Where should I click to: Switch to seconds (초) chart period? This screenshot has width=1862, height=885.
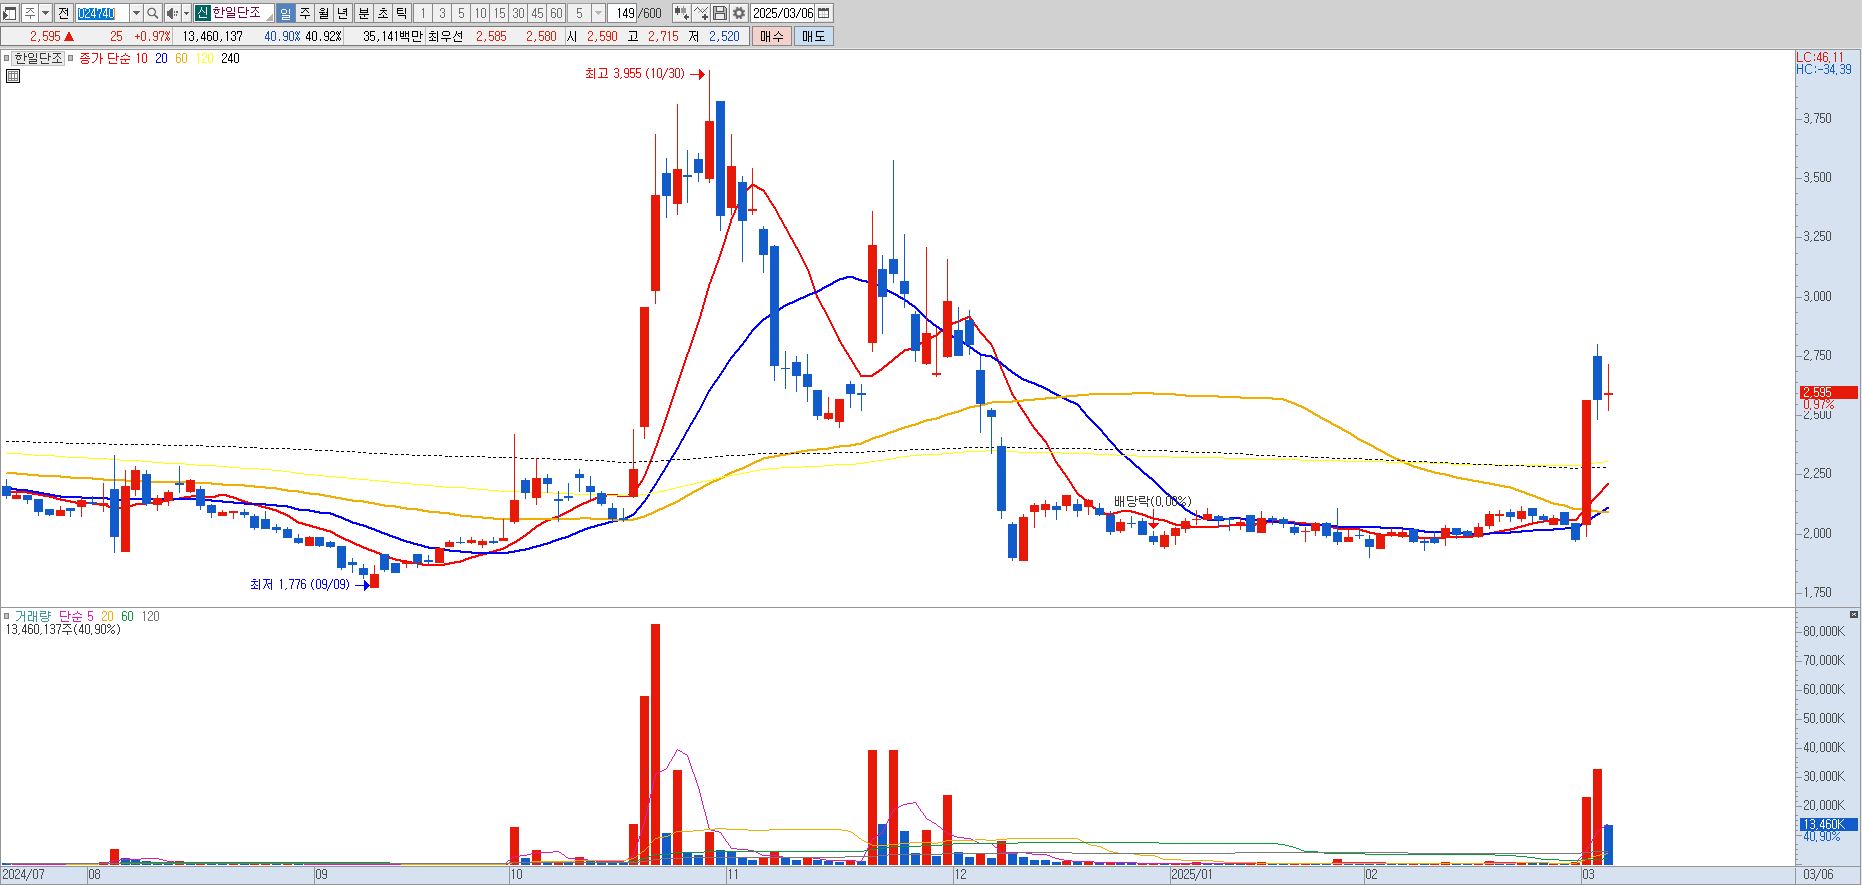[383, 13]
